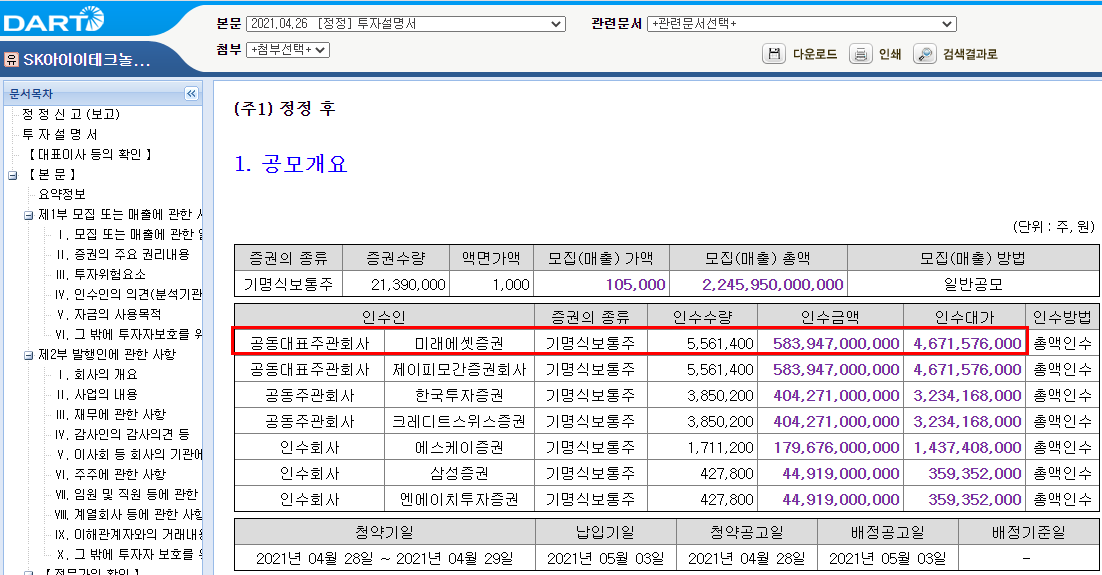Screen dimensions: 1102x575
Task: Open V. 이사회 등 회사의 기관 section
Action: pyautogui.click(x=129, y=454)
